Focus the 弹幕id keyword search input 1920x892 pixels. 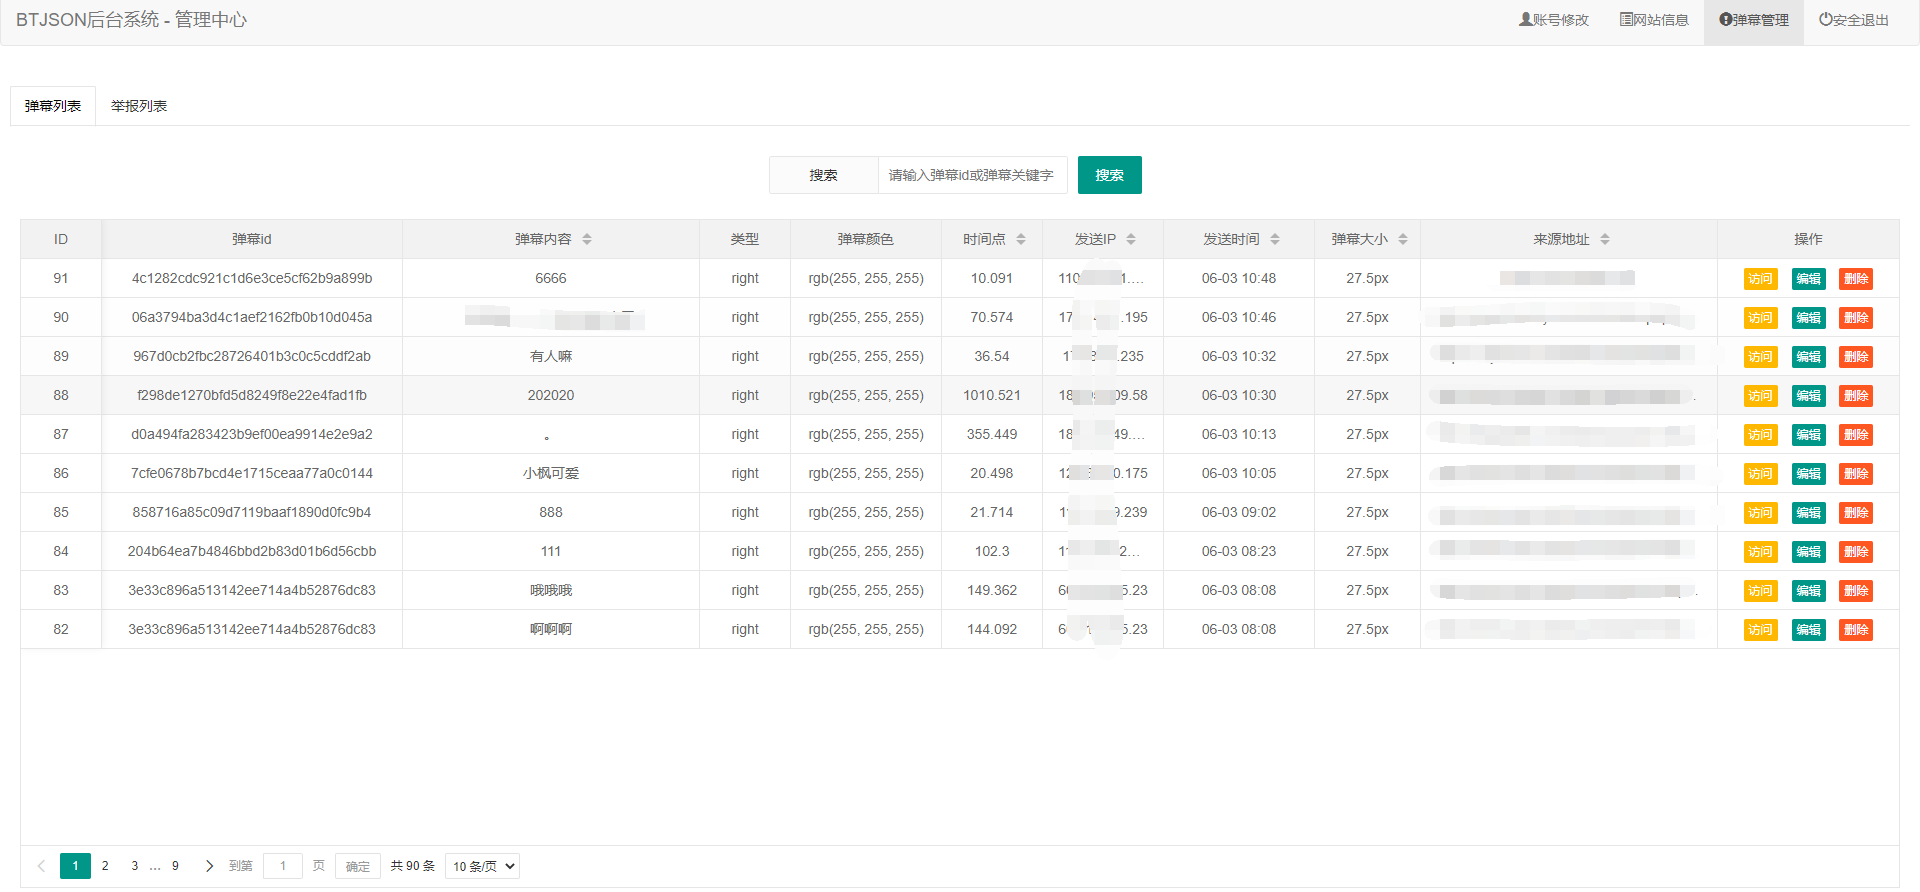pyautogui.click(x=971, y=175)
